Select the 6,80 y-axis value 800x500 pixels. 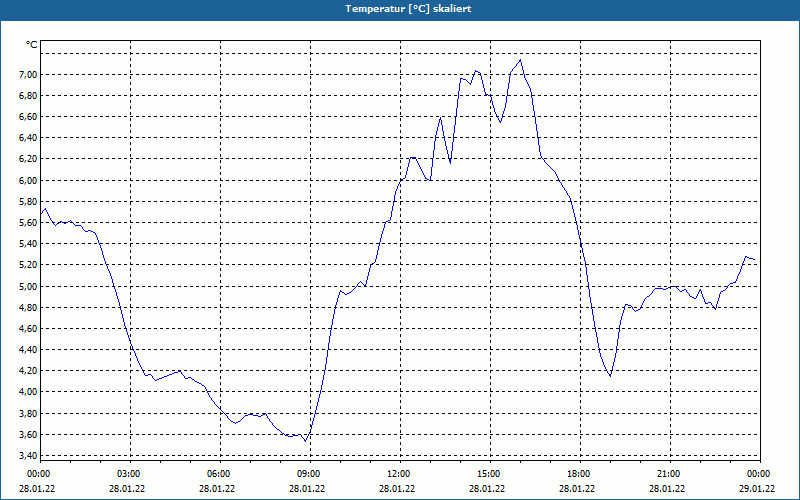(28, 96)
